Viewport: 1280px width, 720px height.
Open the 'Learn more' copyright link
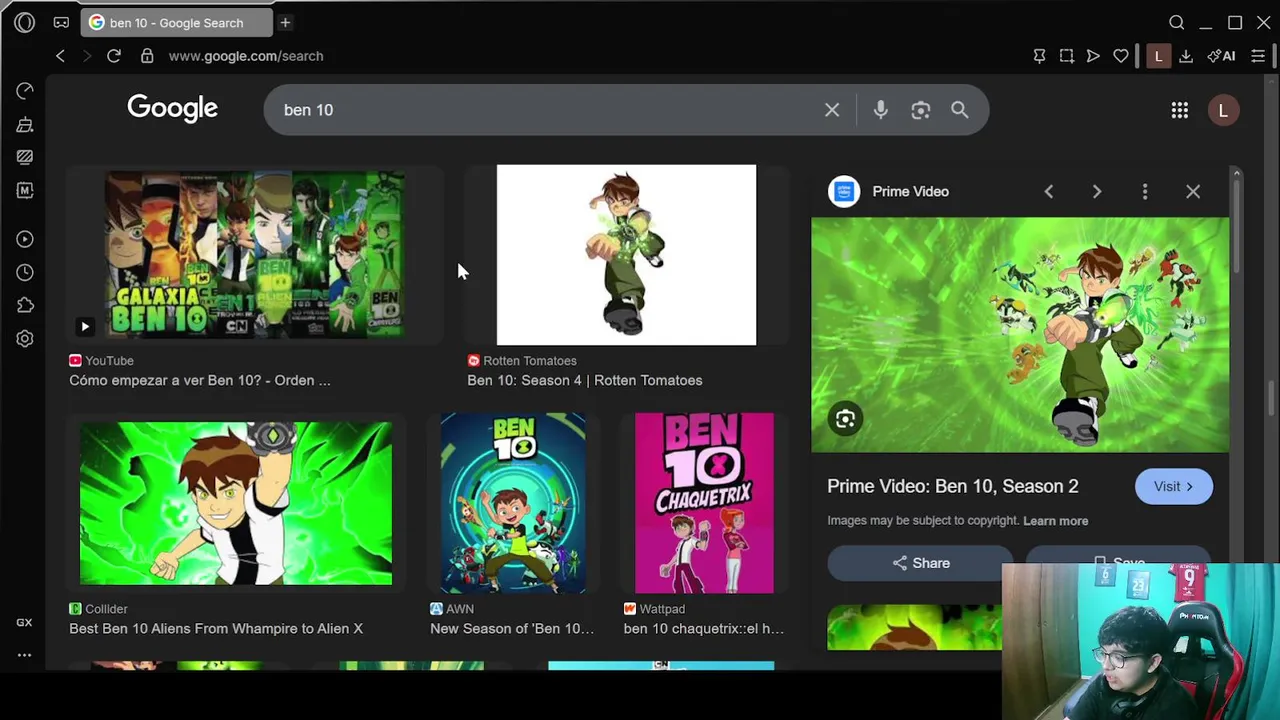click(1055, 520)
